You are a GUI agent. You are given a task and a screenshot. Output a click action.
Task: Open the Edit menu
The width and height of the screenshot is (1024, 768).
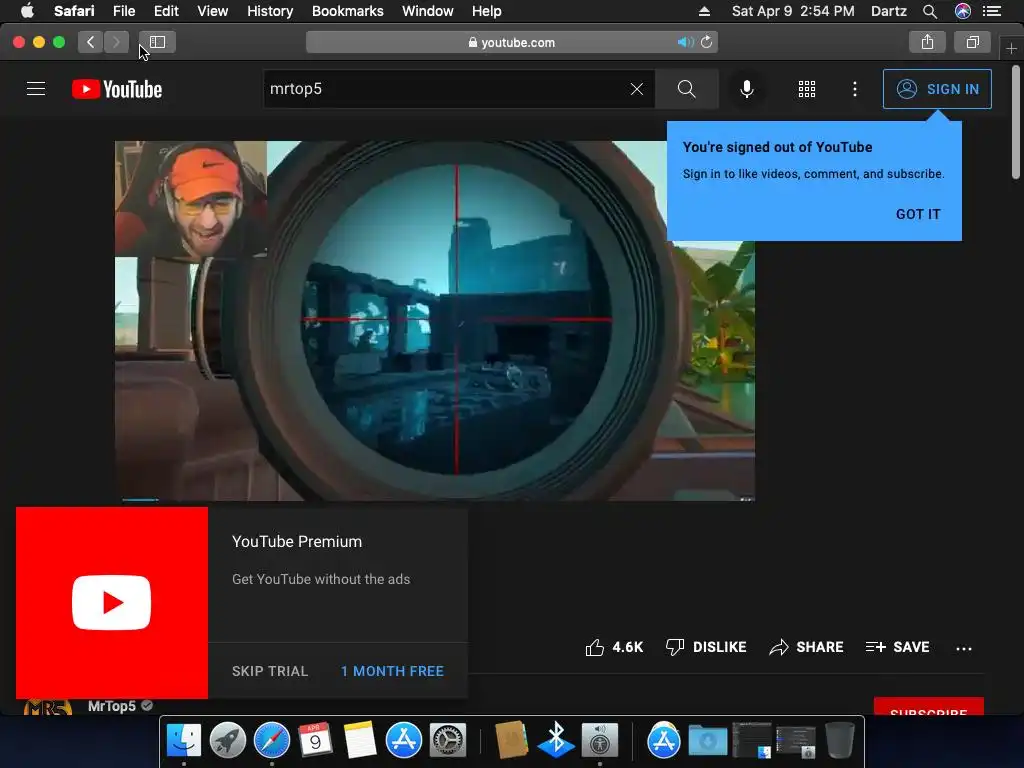click(166, 11)
